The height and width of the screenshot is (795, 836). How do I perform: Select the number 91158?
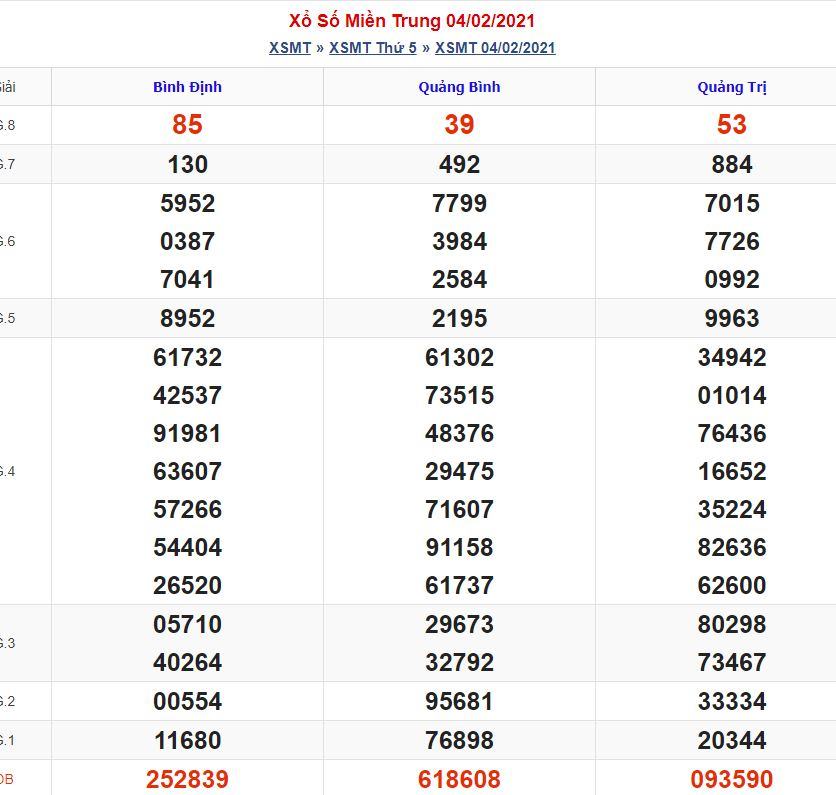click(459, 547)
